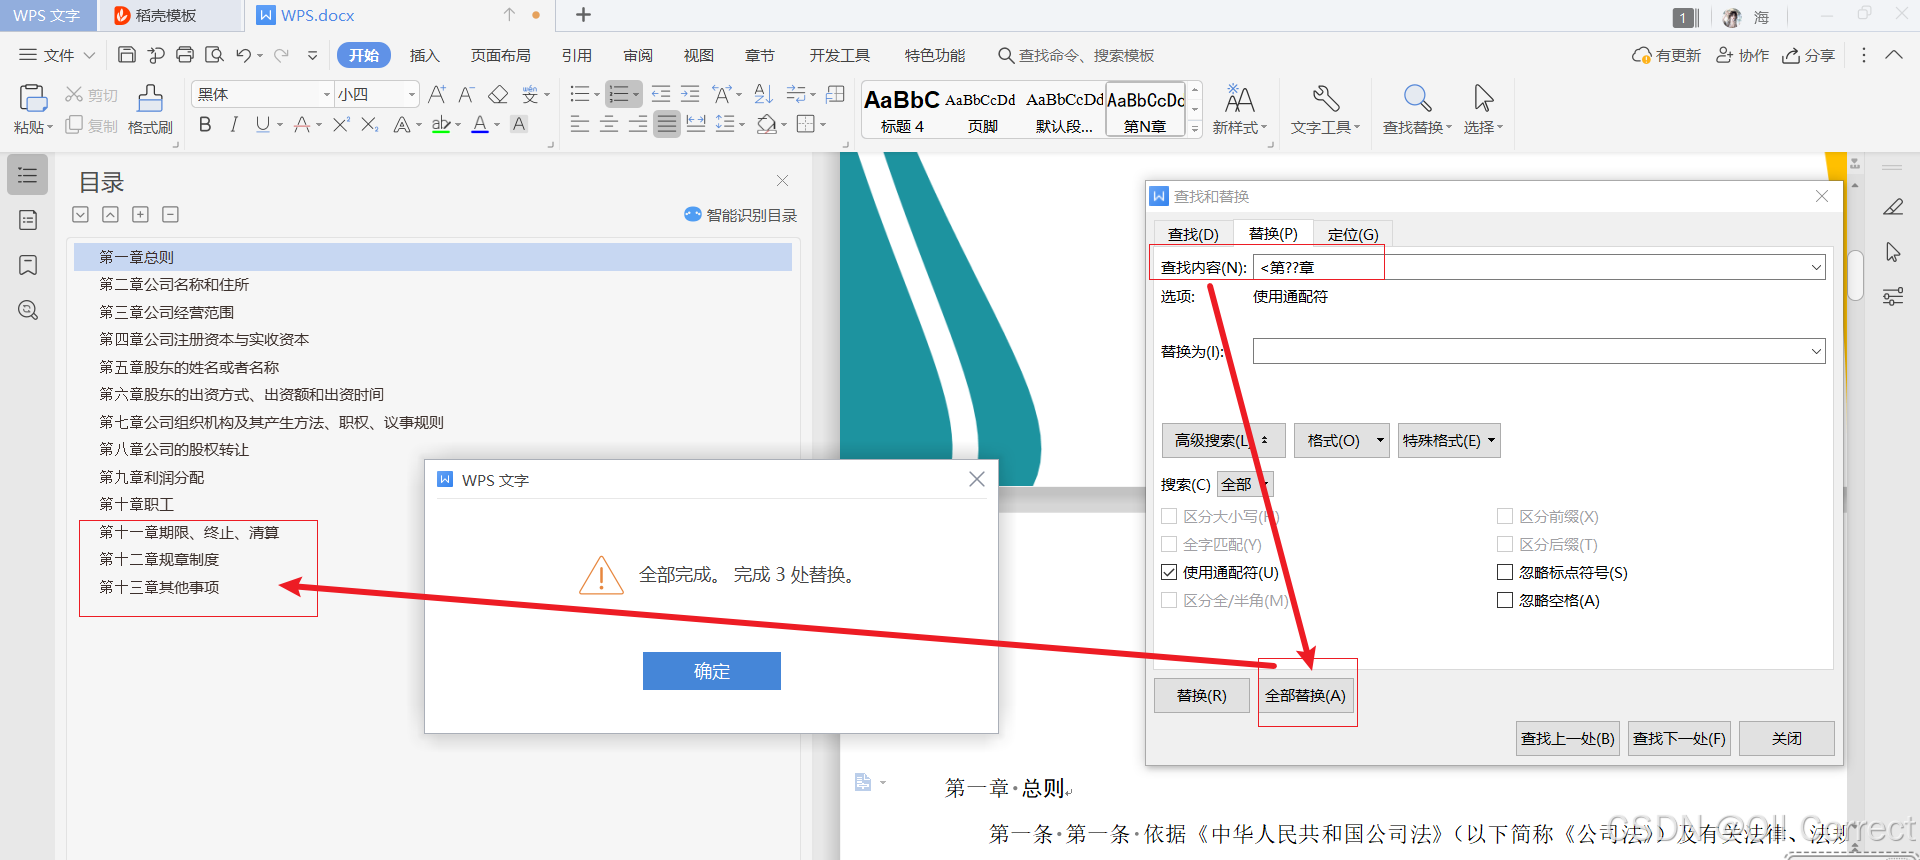
Task: Click the 确定 button in WPS dialog
Action: click(712, 671)
